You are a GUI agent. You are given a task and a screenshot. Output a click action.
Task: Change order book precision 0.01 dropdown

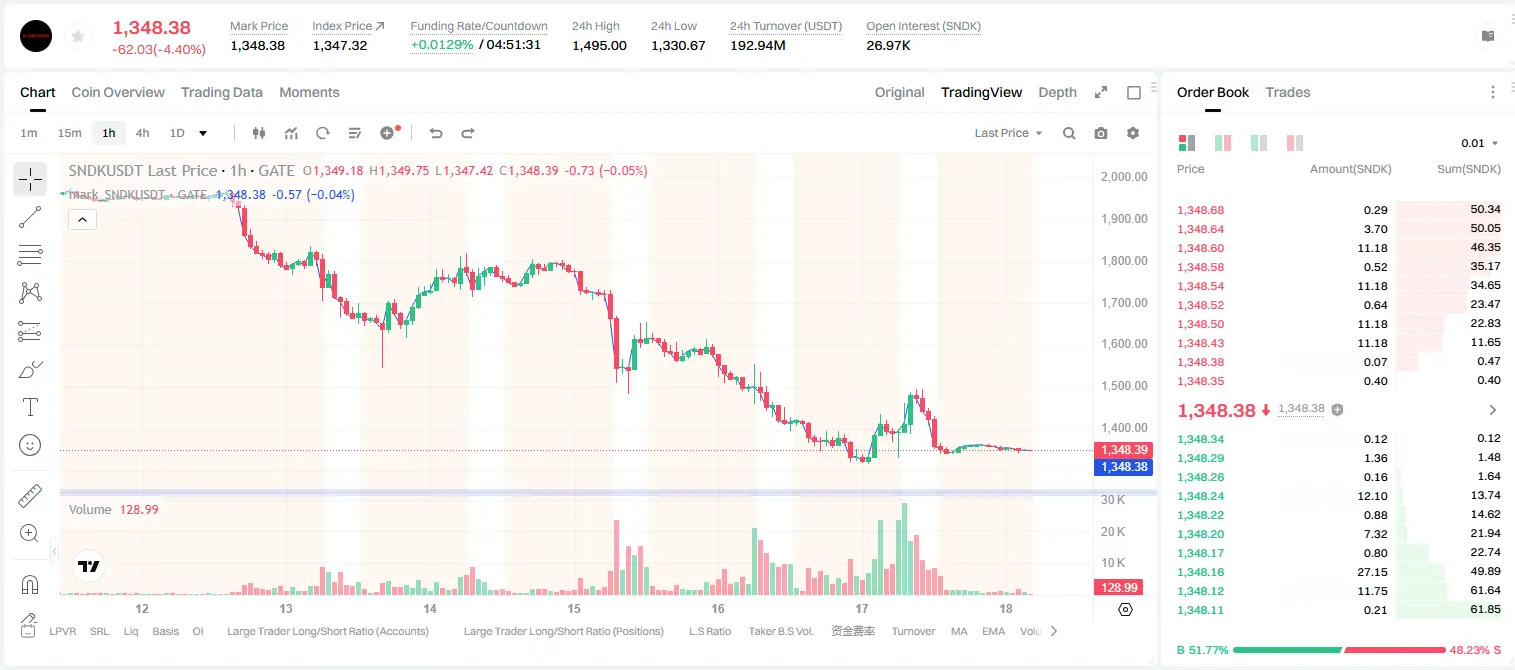[1480, 143]
